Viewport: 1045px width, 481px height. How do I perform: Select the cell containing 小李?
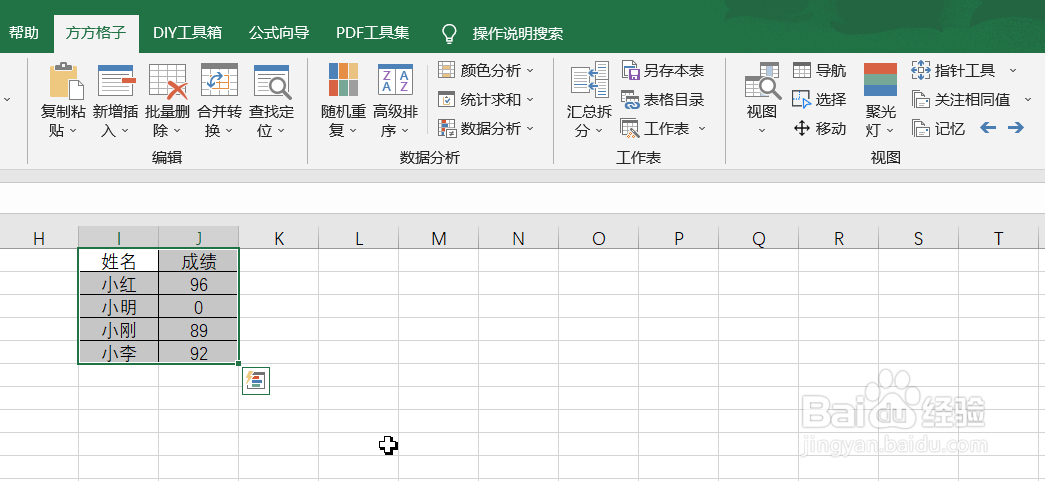click(119, 352)
